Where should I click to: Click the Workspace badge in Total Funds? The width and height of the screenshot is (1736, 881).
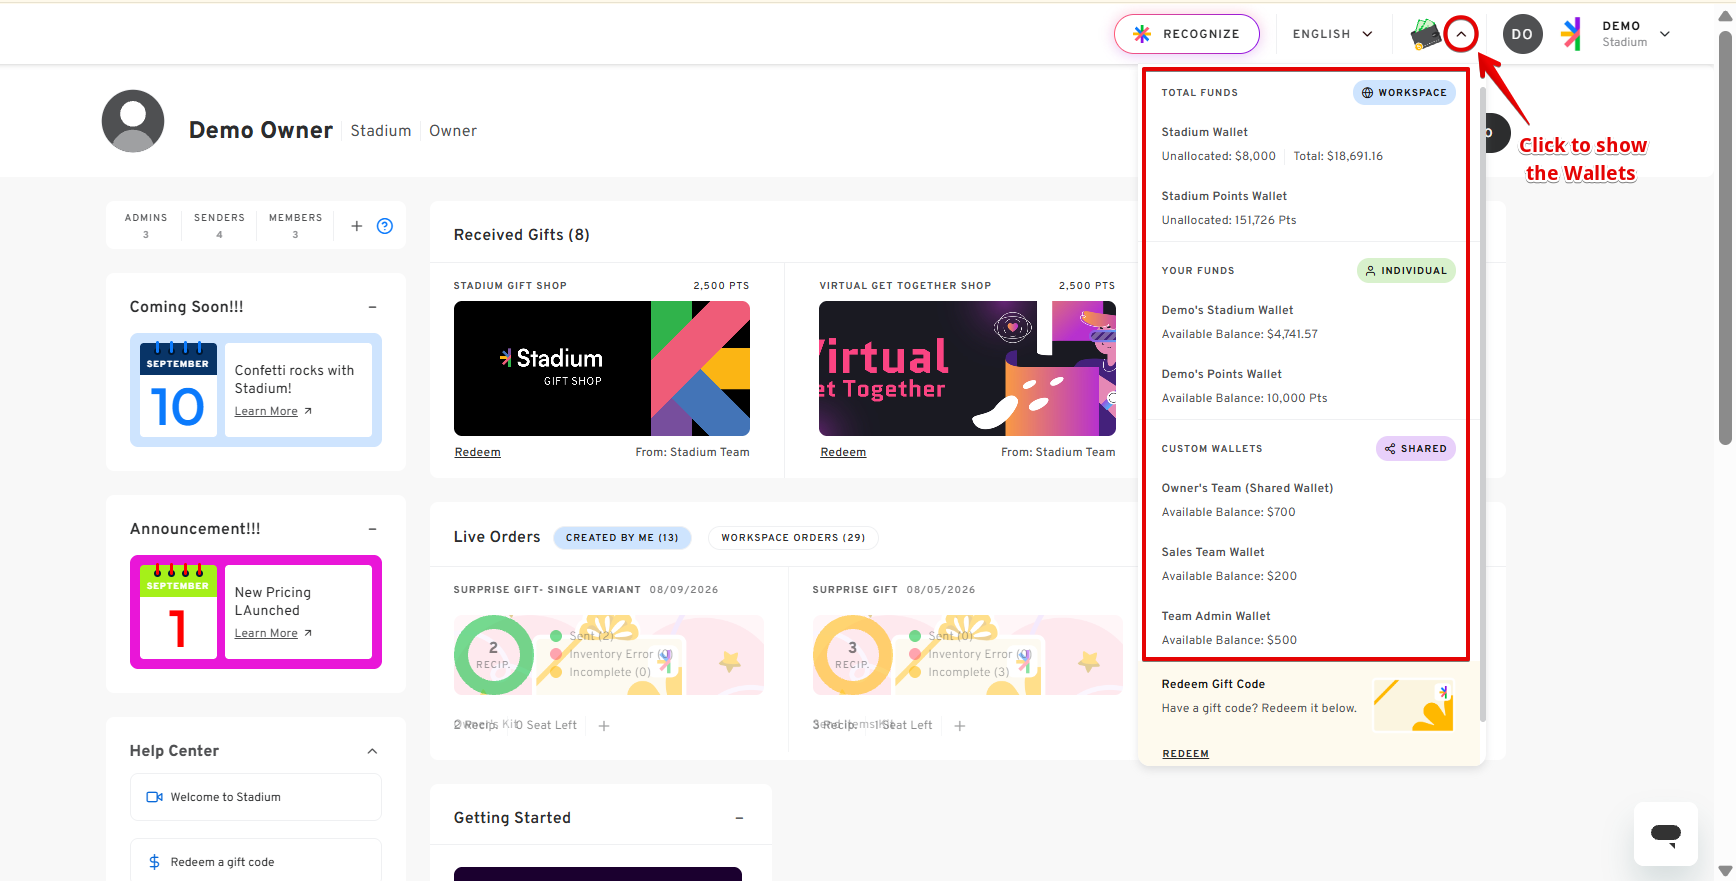pos(1404,93)
